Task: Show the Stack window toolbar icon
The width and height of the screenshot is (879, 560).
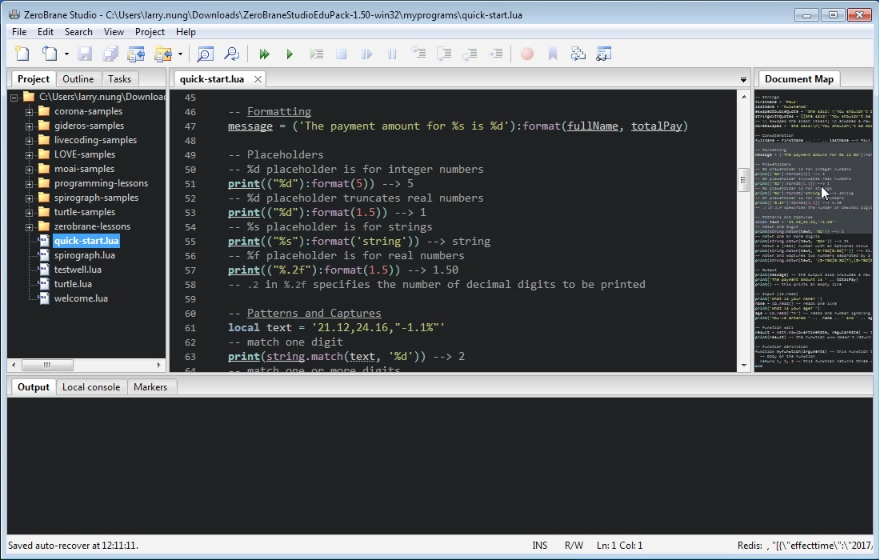Action: 578,54
